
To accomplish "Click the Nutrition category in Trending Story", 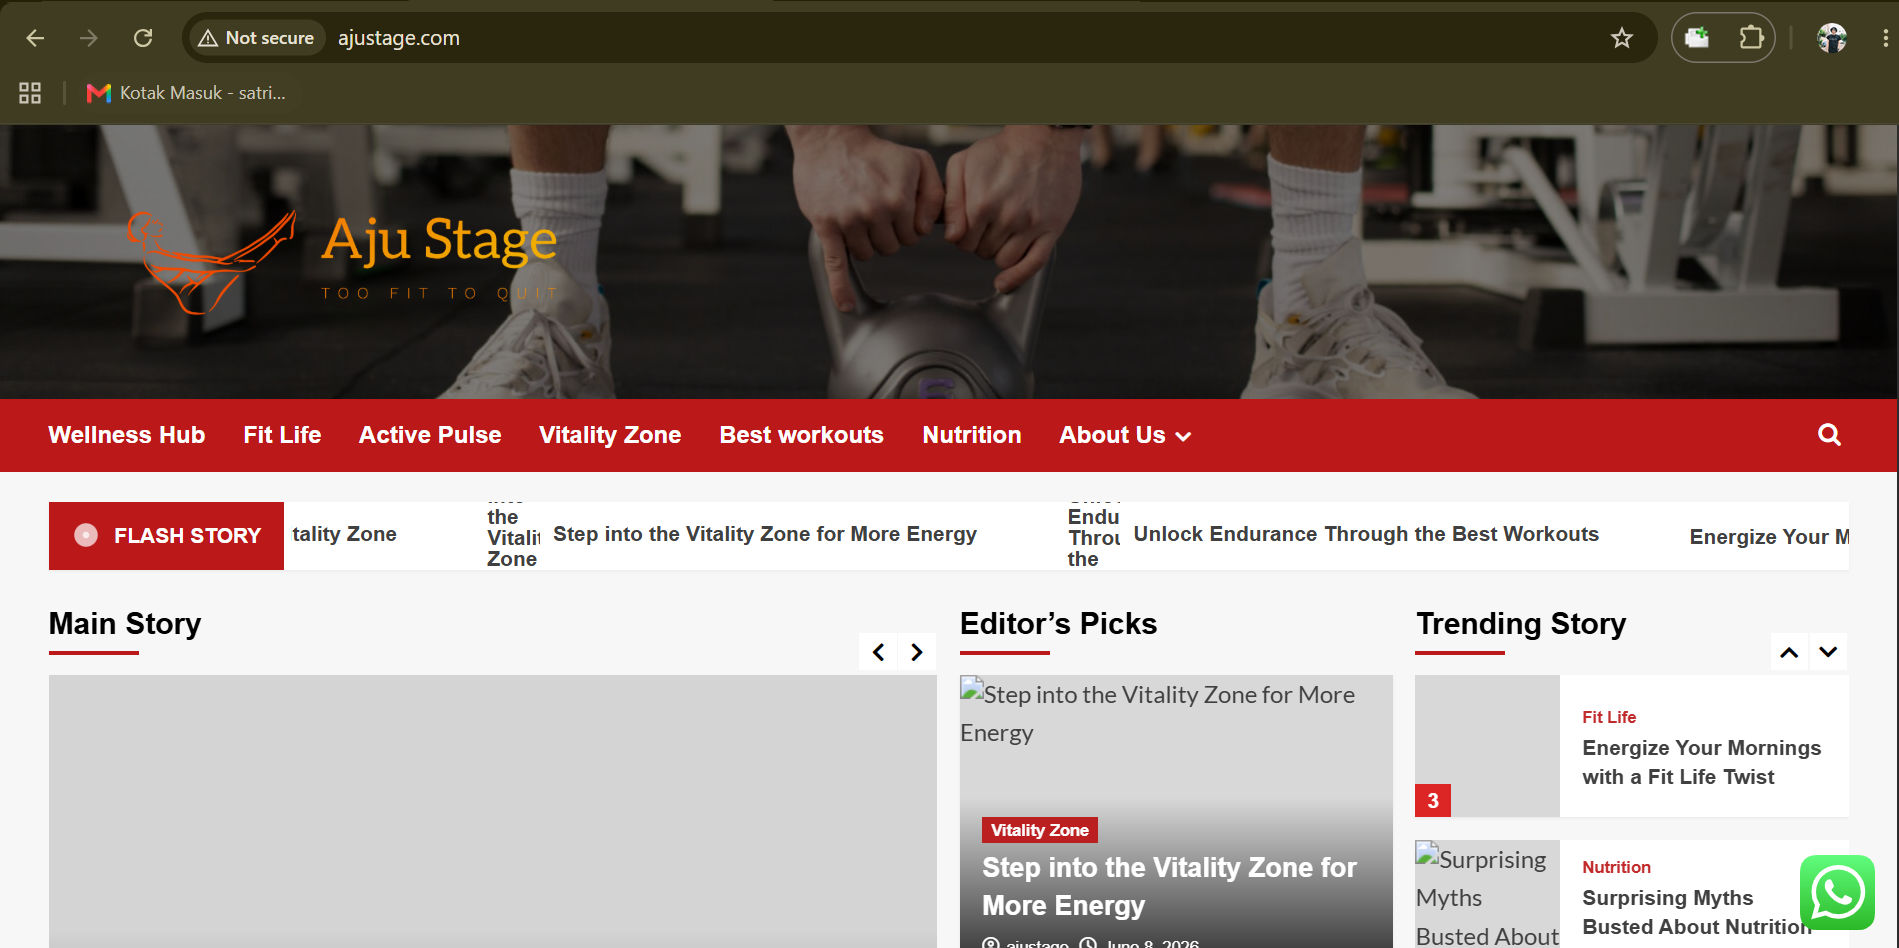I will point(1616,867).
